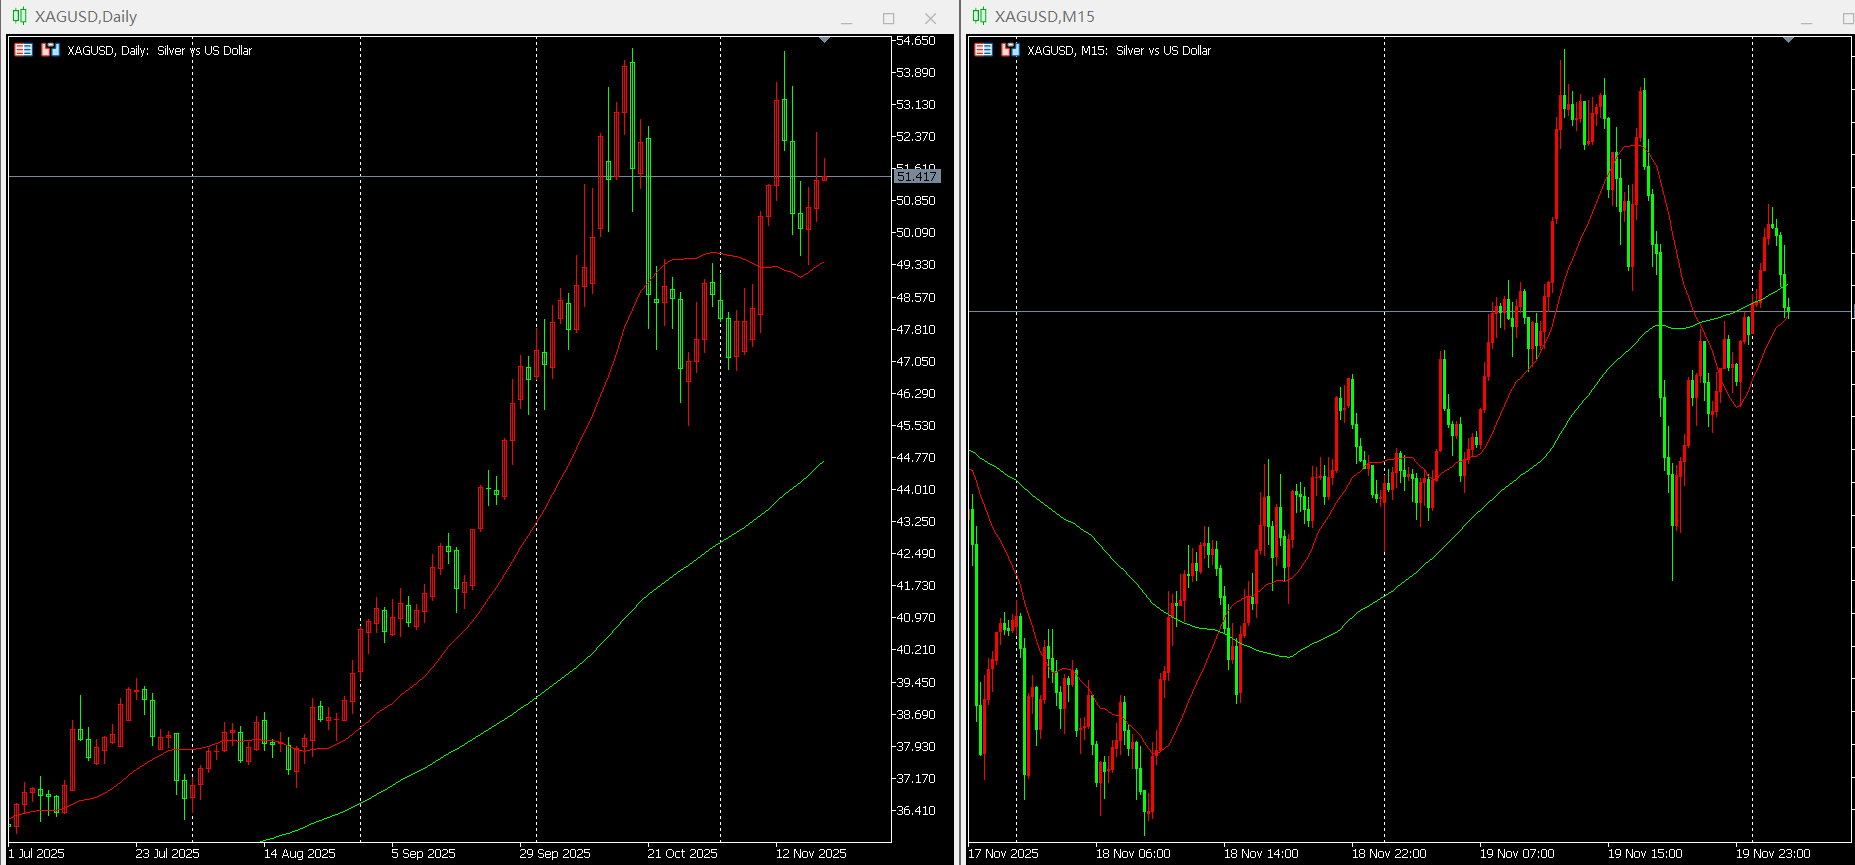Screen dimensions: 1855x865
Task: Click chart shift triangle on Daily chart
Action: pos(824,40)
